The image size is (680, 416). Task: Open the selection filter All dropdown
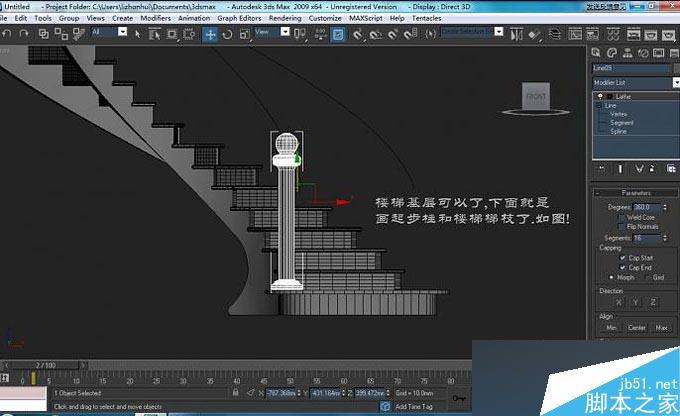point(123,32)
